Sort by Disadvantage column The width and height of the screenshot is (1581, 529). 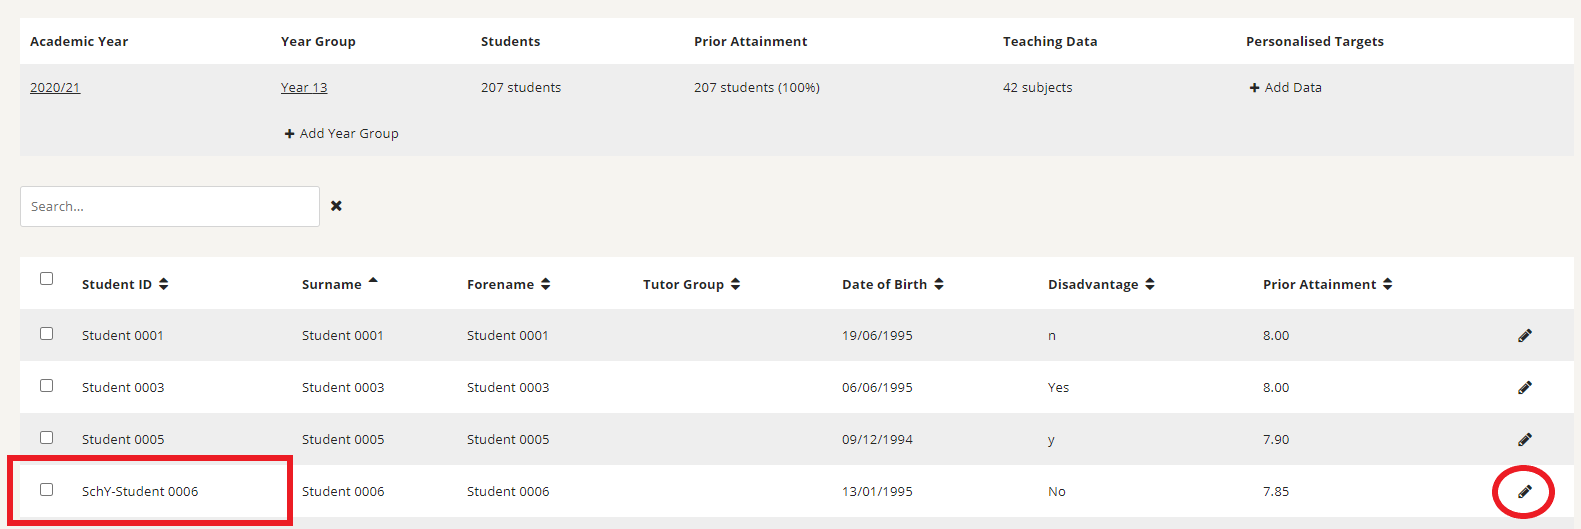coord(1101,284)
